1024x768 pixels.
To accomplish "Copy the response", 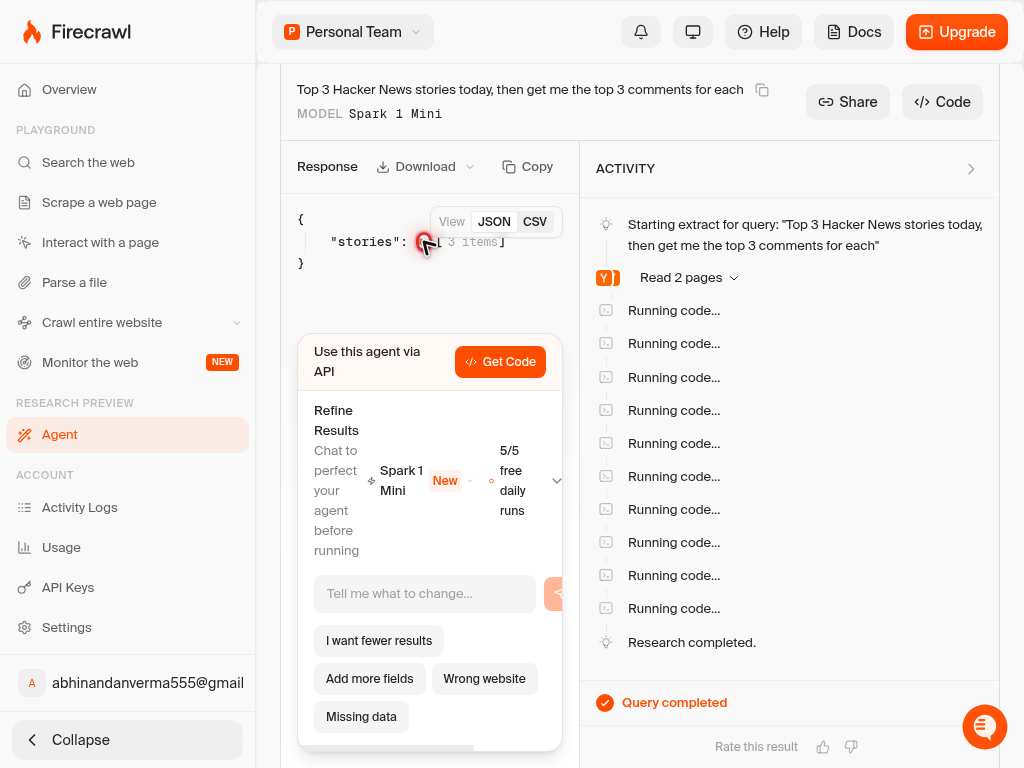I will point(527,167).
